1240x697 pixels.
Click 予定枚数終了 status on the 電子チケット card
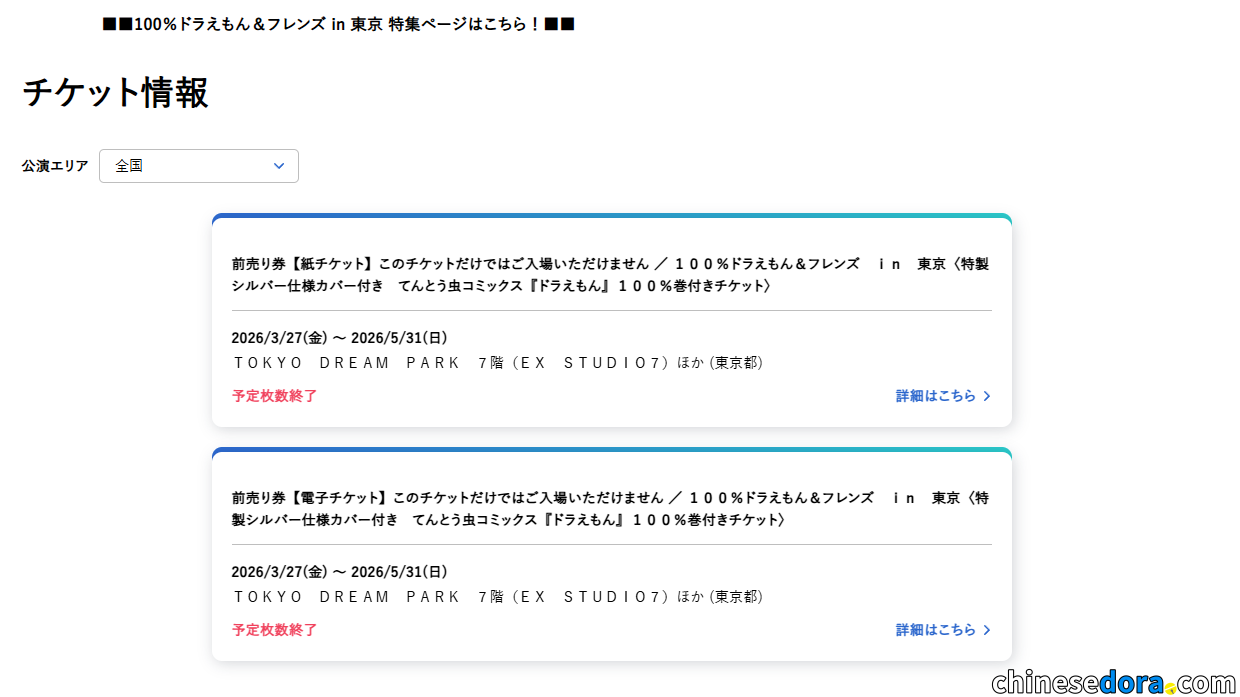click(274, 630)
